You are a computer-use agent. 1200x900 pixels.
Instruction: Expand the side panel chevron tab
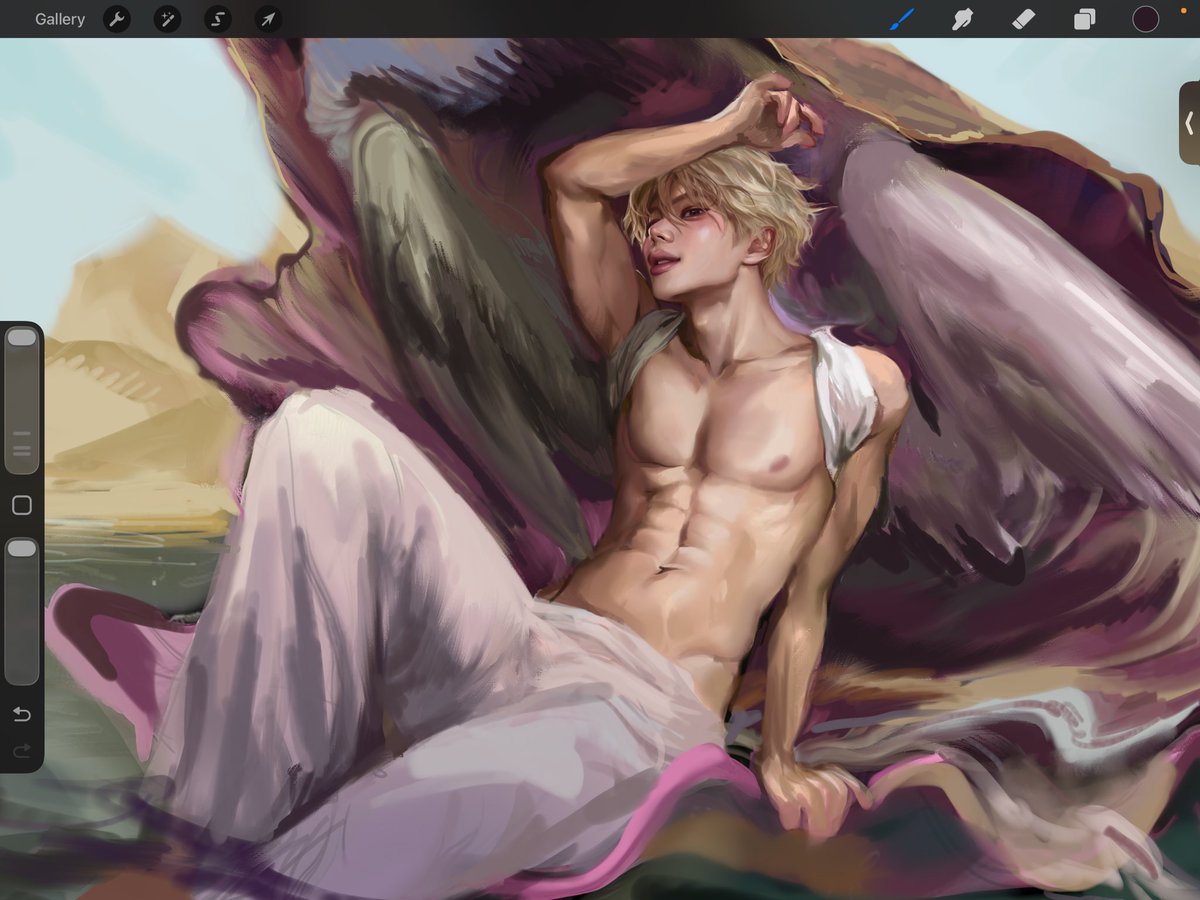(1189, 122)
